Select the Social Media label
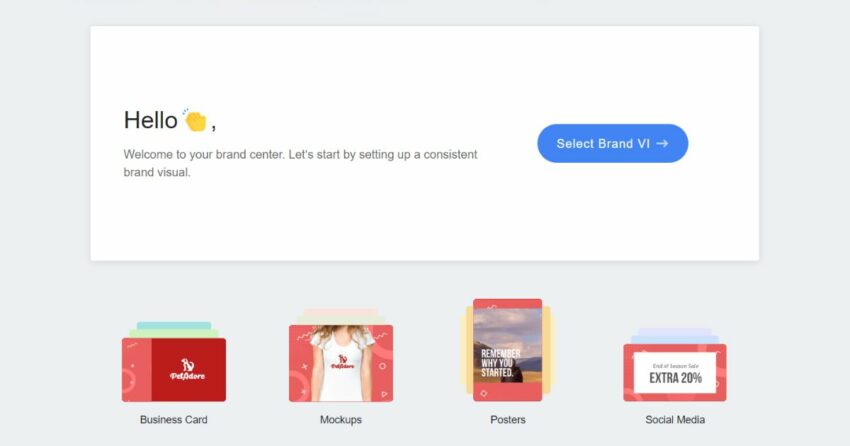This screenshot has width=850, height=446. pos(675,419)
